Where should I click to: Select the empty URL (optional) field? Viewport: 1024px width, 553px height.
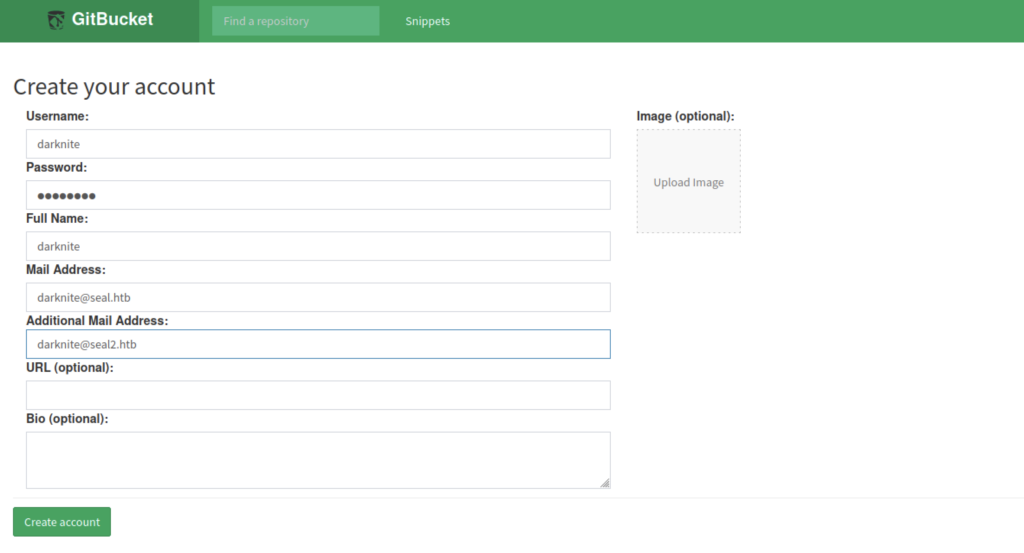pyautogui.click(x=318, y=395)
